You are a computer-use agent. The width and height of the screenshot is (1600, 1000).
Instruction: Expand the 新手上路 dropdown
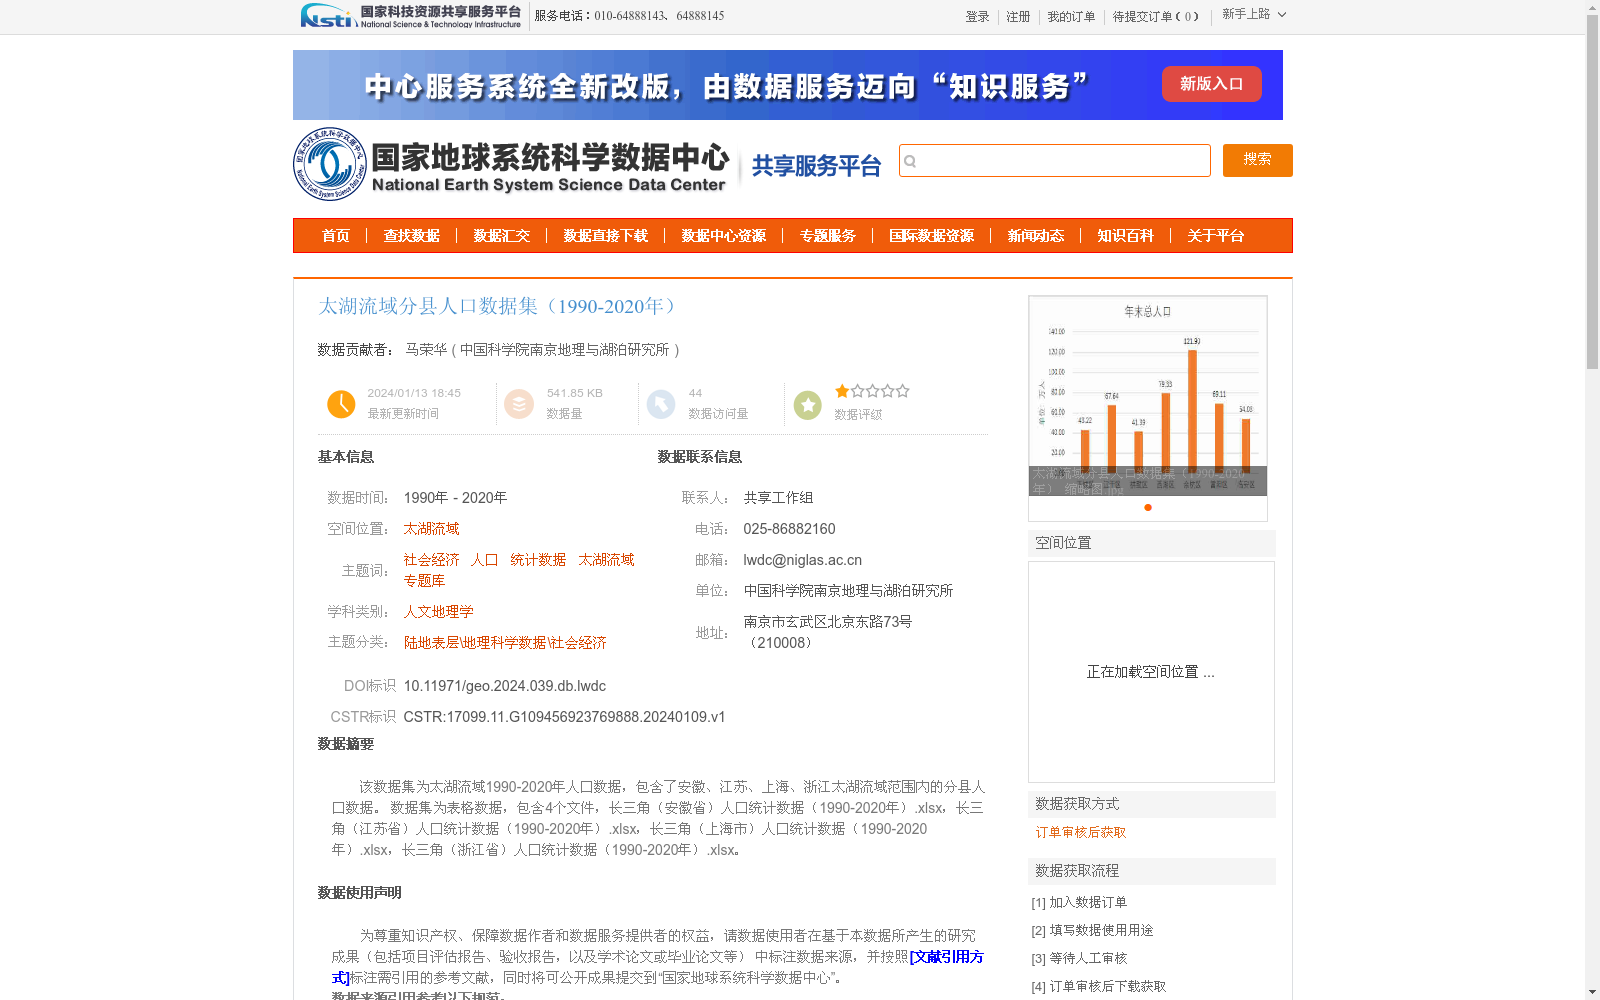[1254, 14]
